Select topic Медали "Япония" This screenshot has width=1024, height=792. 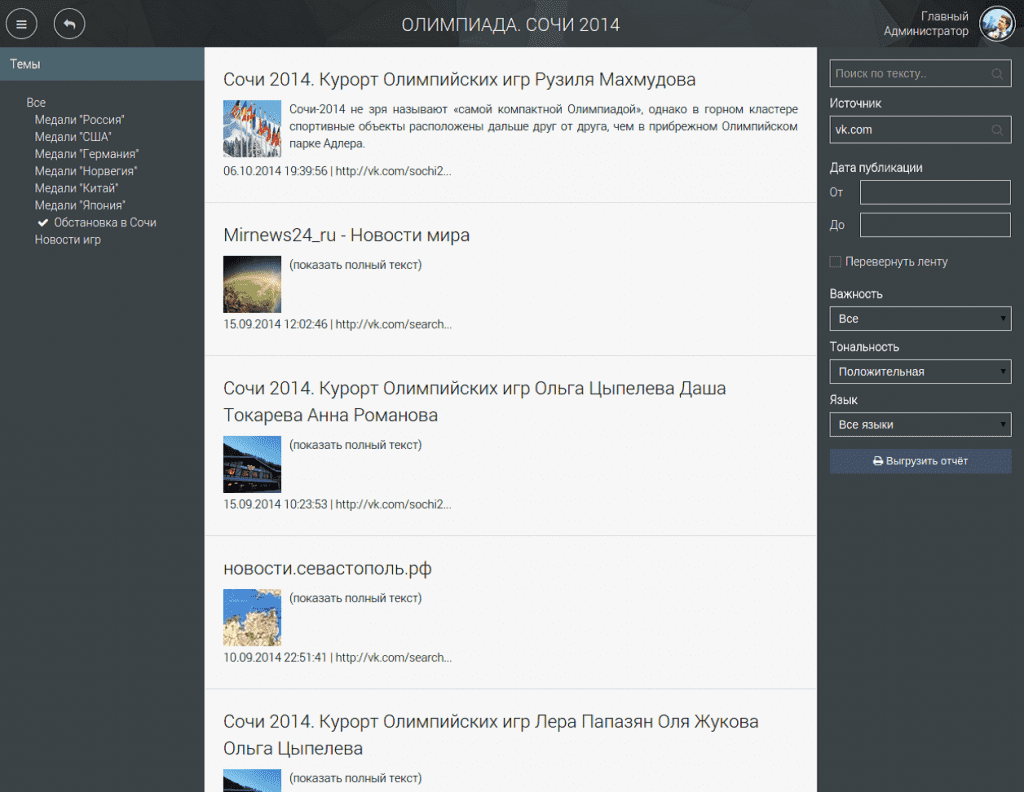pos(80,205)
